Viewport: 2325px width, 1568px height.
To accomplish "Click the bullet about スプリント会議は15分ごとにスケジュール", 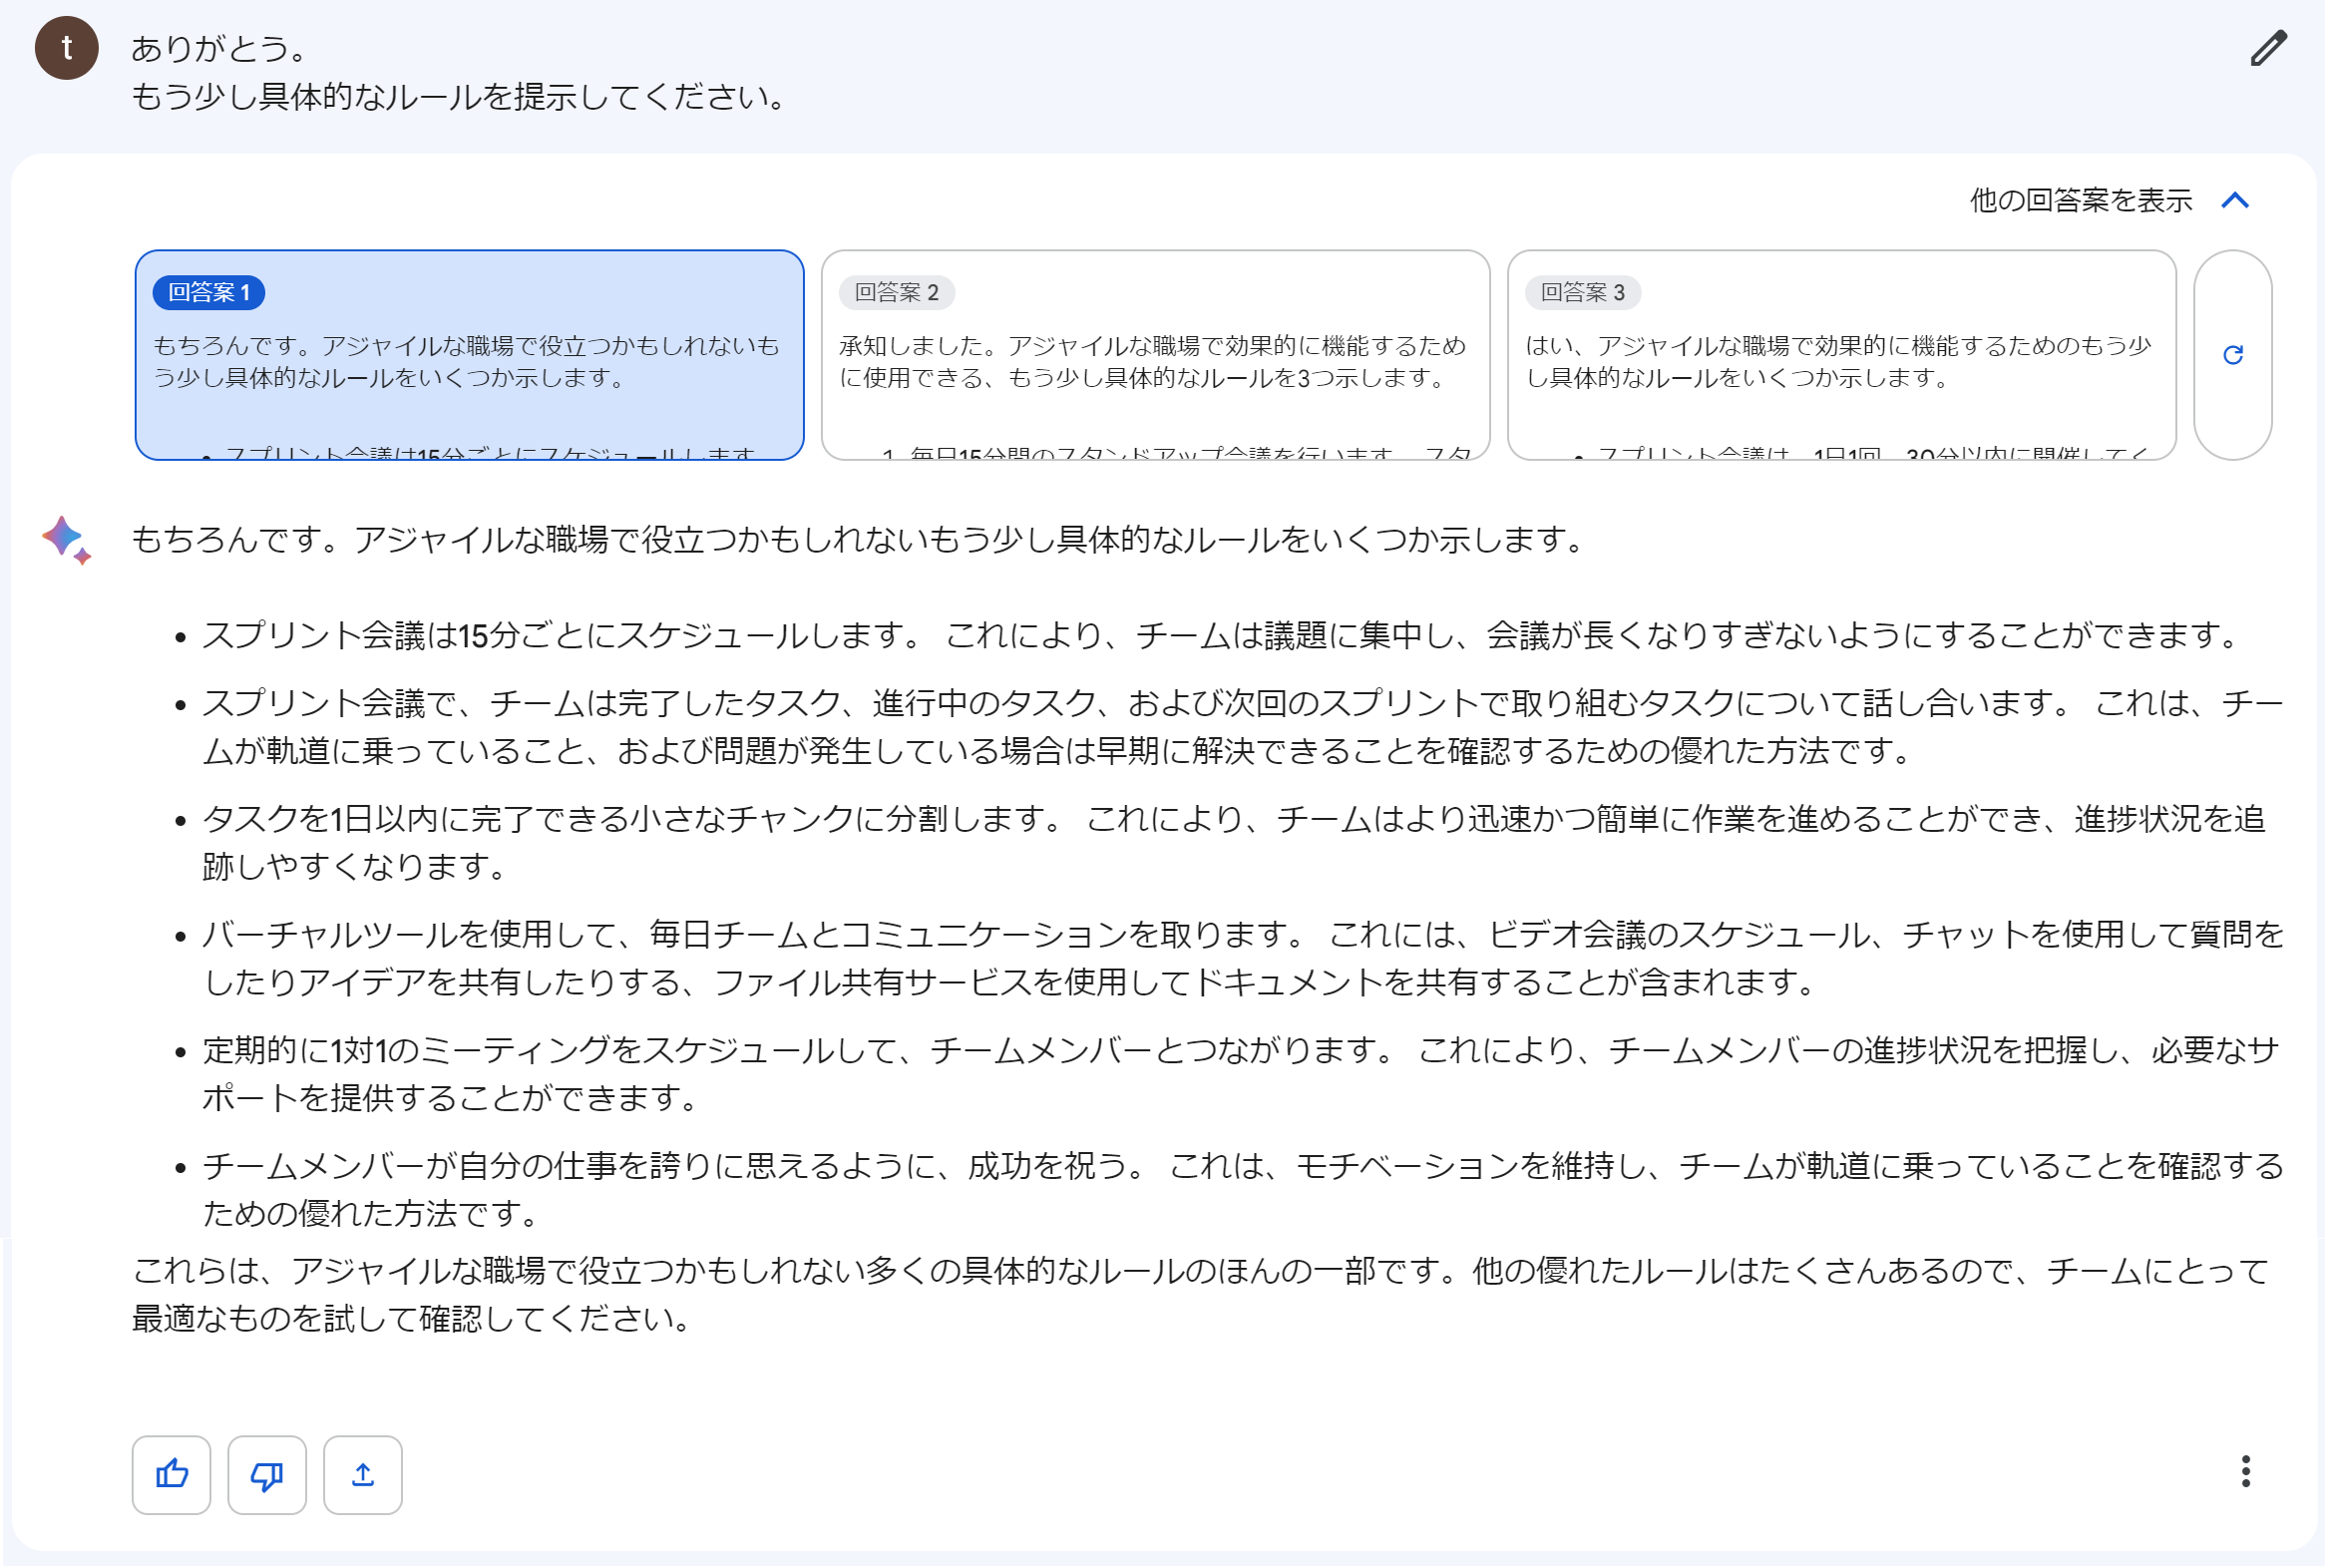I will 1223,635.
